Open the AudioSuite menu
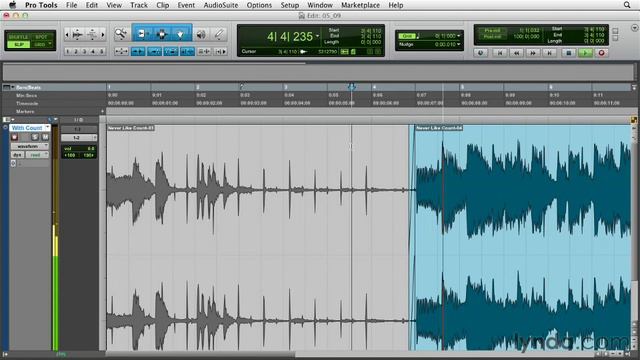Viewport: 640px width, 360px height. pyautogui.click(x=221, y=5)
